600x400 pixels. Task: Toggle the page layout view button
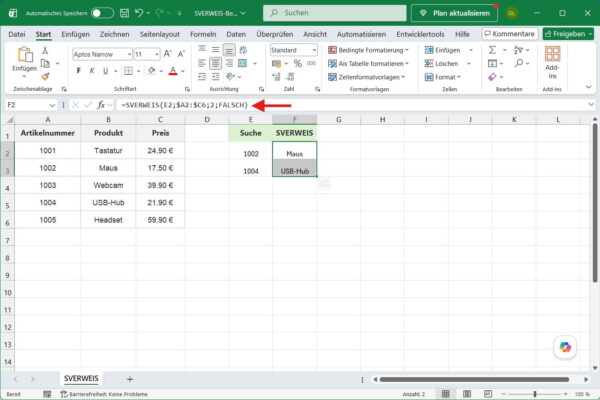click(467, 394)
